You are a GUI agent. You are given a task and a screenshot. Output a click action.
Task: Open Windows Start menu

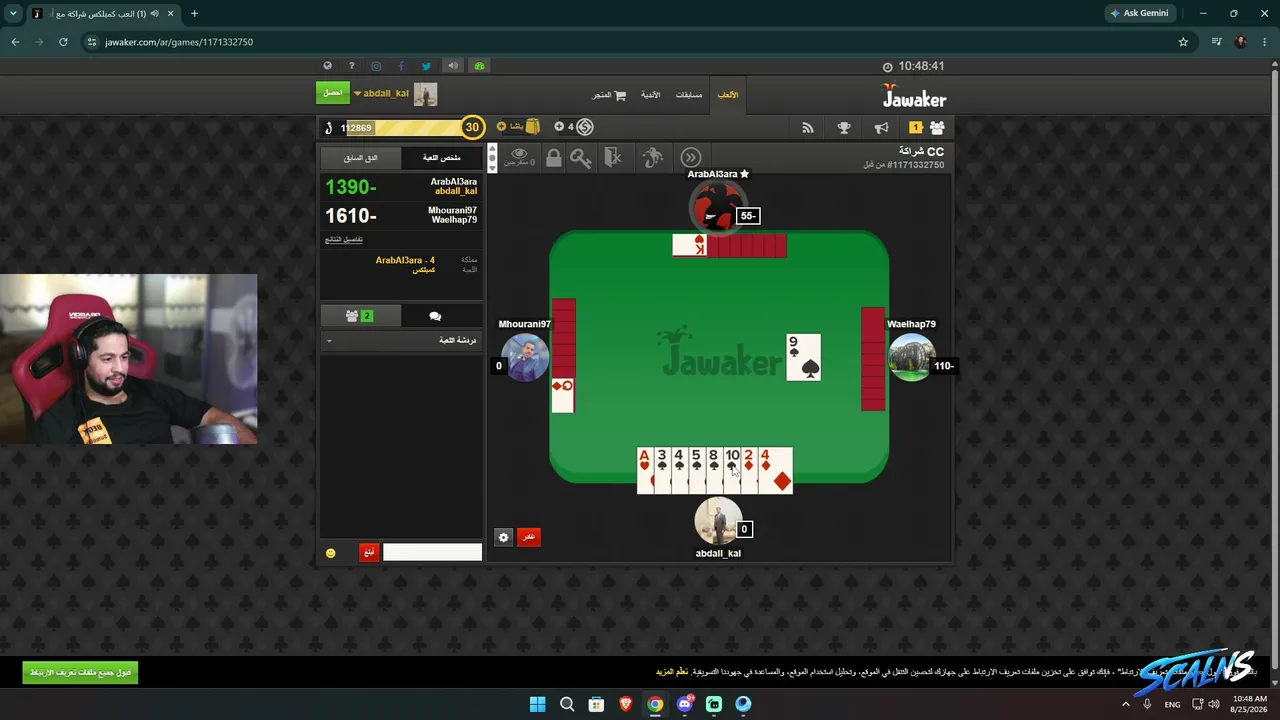point(537,704)
